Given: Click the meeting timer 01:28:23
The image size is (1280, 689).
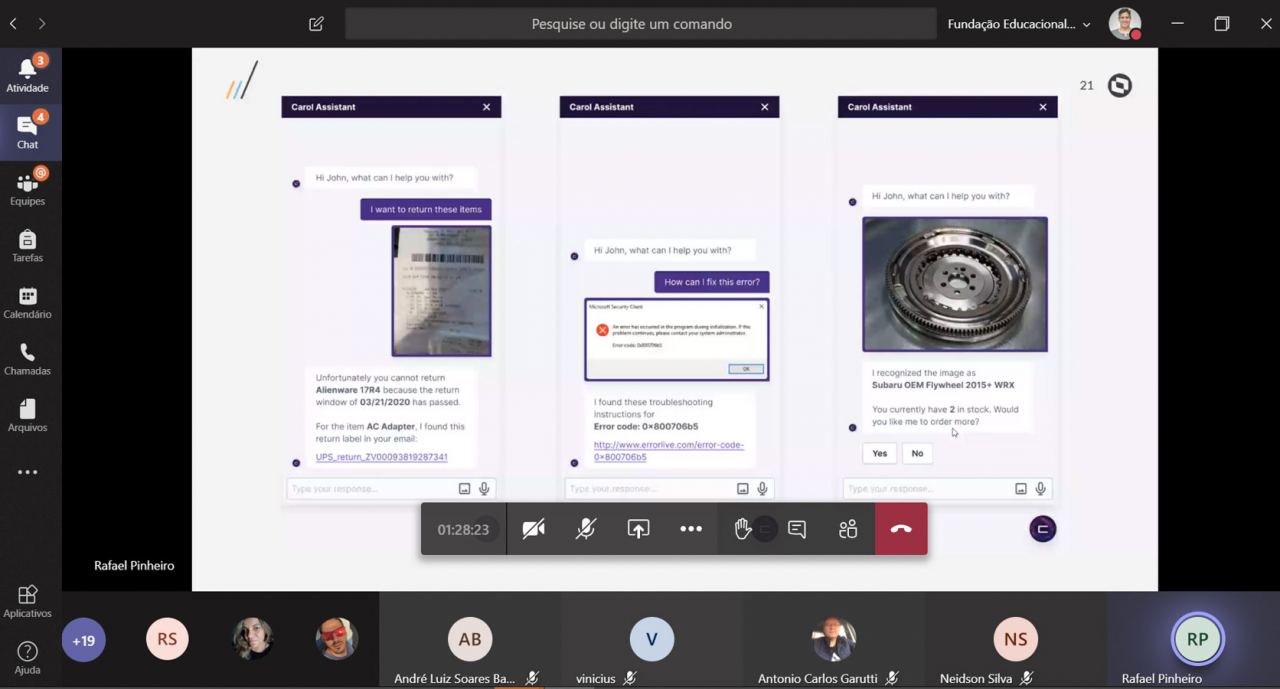Looking at the screenshot, I should (x=463, y=529).
